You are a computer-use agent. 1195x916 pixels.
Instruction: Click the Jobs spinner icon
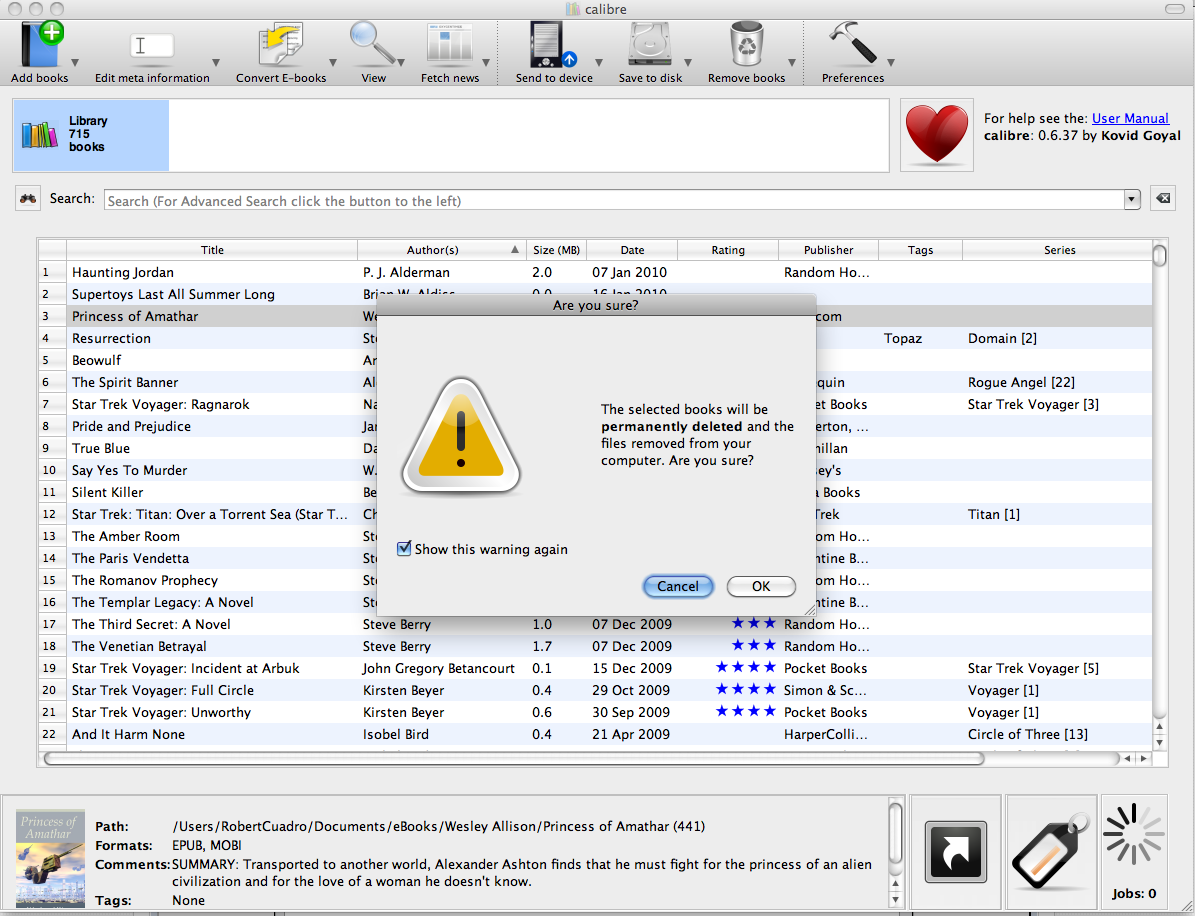coord(1134,835)
